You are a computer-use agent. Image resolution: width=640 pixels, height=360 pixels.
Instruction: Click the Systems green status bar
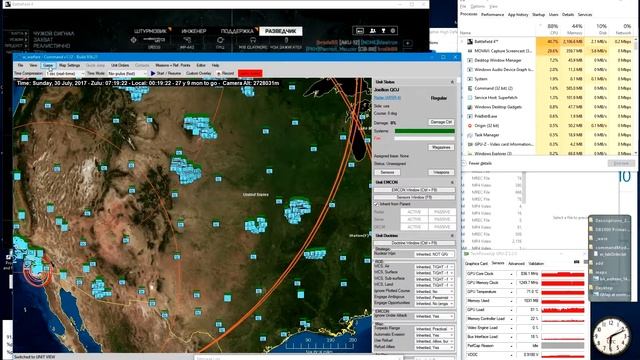424,131
